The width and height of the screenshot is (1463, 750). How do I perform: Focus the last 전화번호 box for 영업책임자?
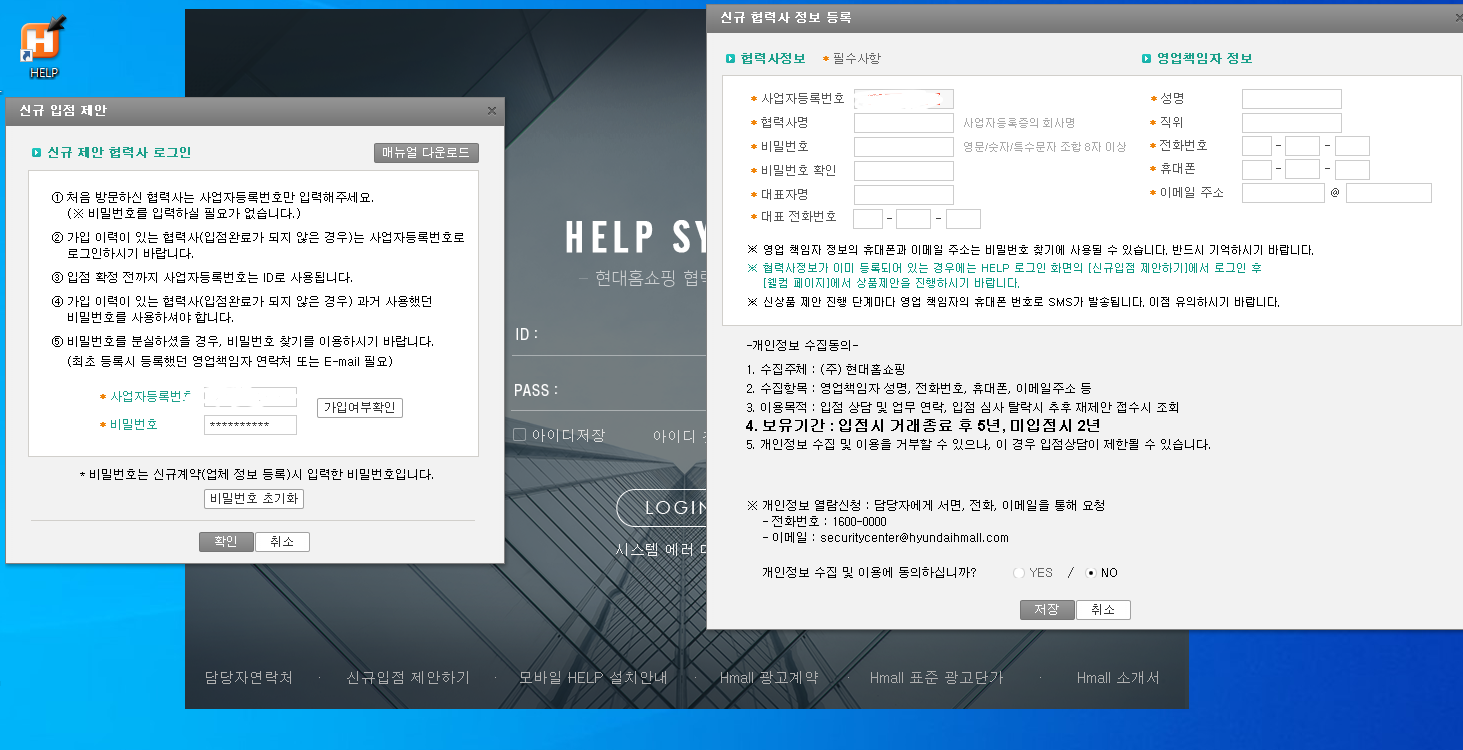coord(1352,147)
